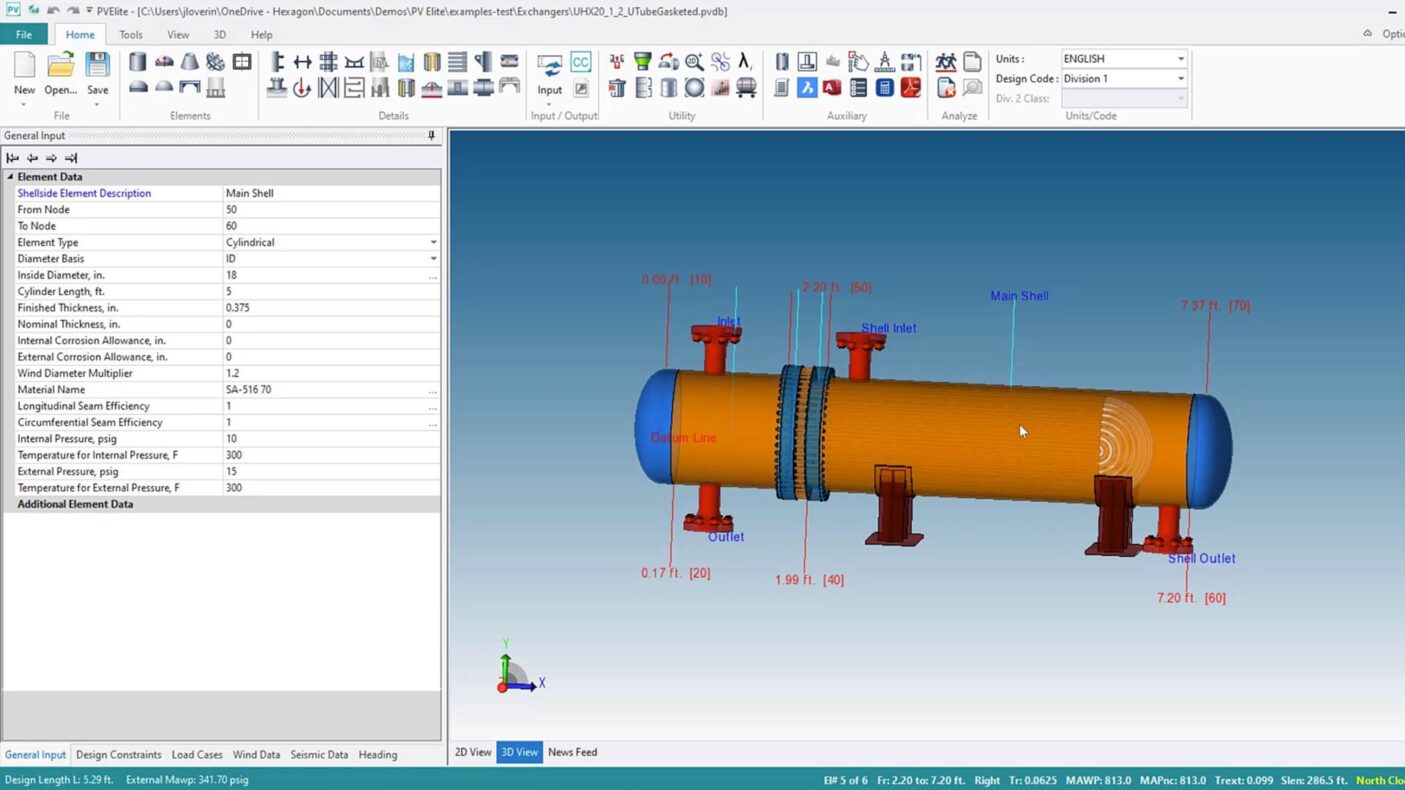This screenshot has height=790, width=1405.
Task: Click the green funnel icon in Utility
Action: pos(643,62)
